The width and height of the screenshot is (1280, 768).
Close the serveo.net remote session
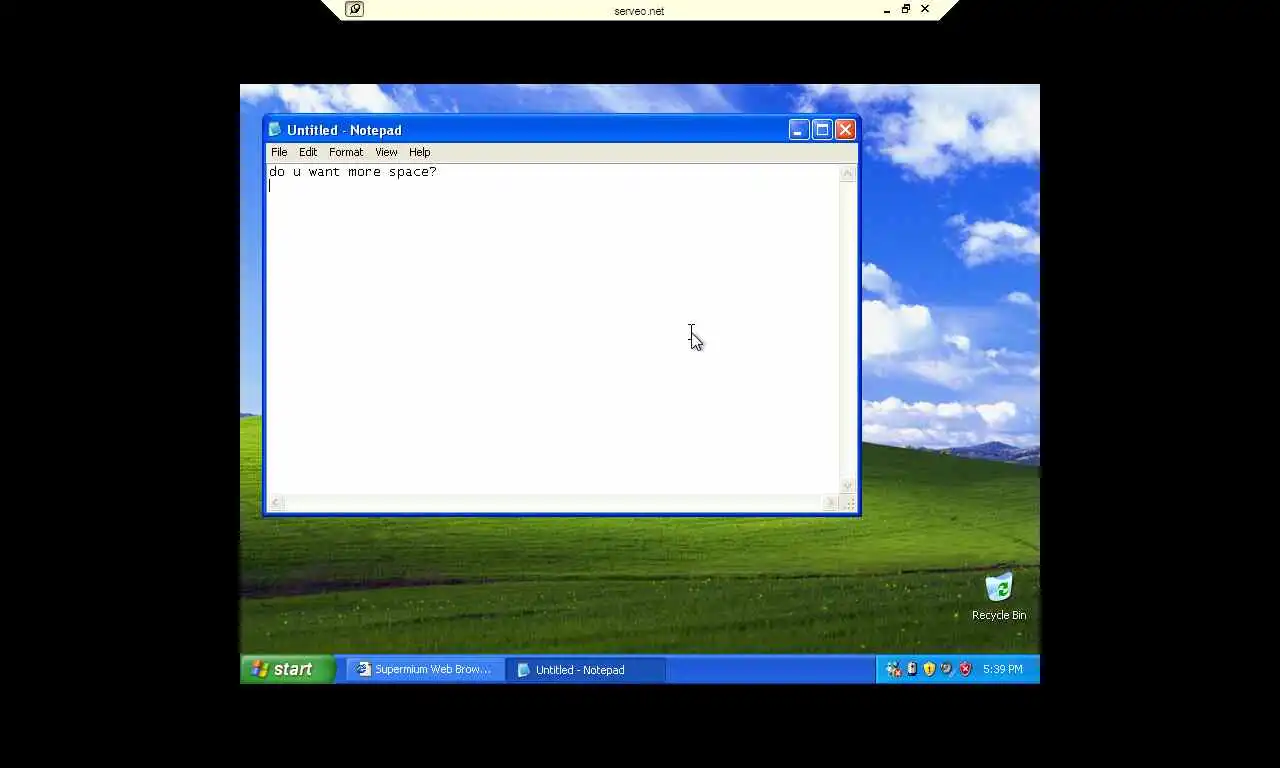[925, 9]
